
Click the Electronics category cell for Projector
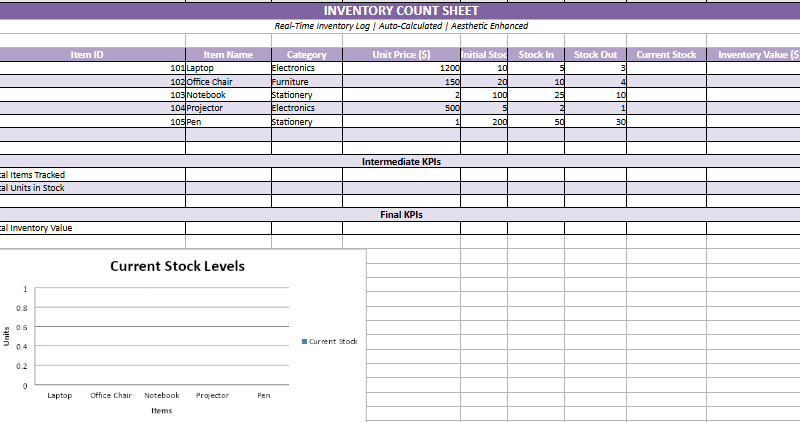(x=307, y=108)
